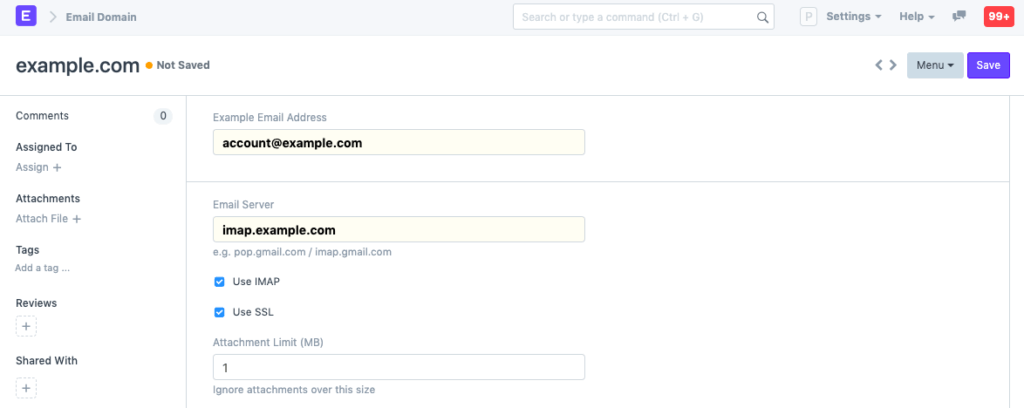The height and width of the screenshot is (408, 1024).
Task: Share document using Shared With plus
Action: tap(27, 388)
